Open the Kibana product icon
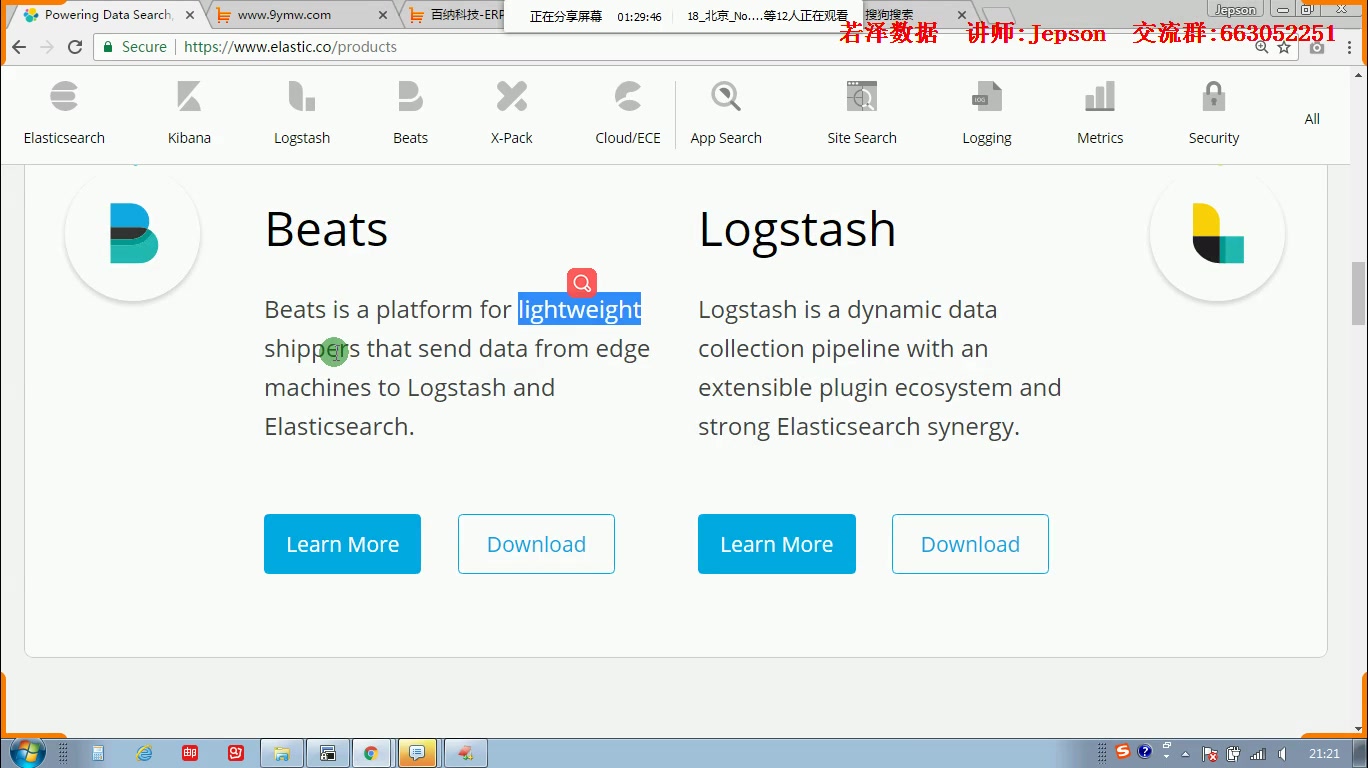The image size is (1368, 768). click(189, 97)
